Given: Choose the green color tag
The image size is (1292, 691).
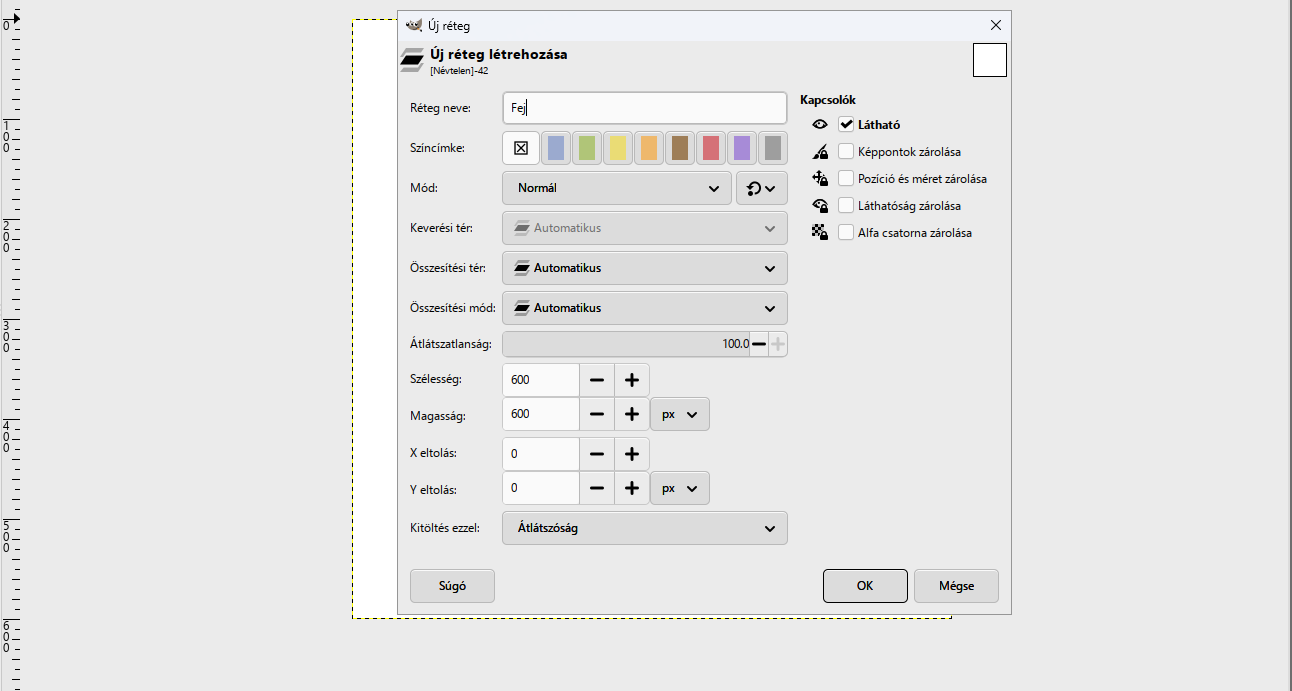Looking at the screenshot, I should (587, 148).
